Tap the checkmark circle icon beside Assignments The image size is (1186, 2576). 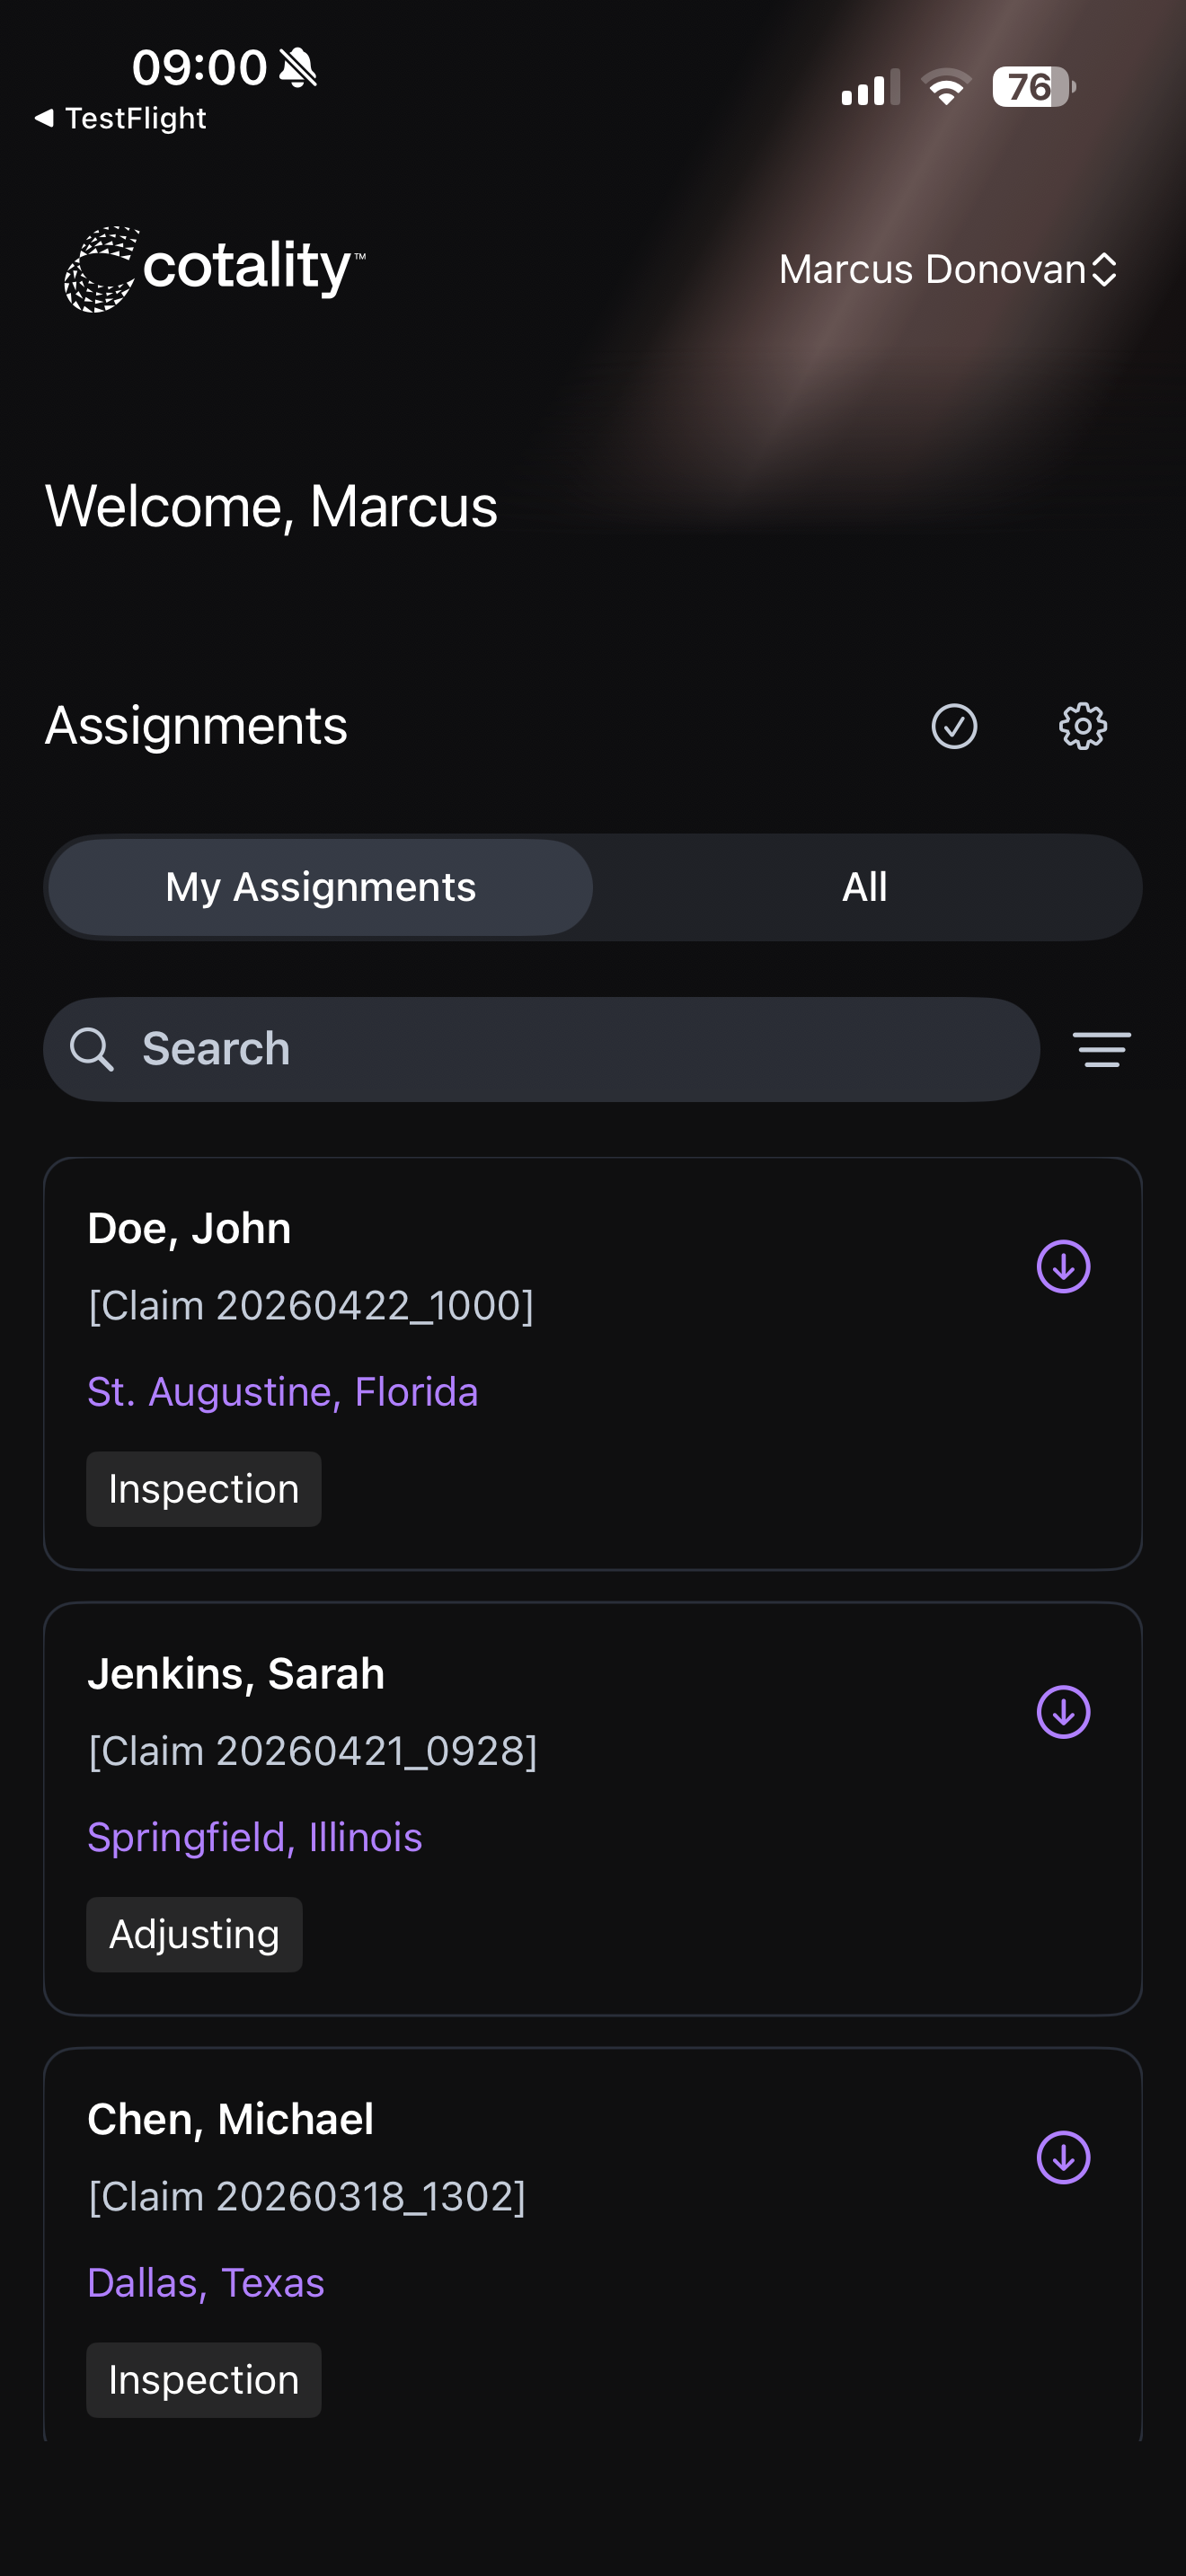click(954, 726)
